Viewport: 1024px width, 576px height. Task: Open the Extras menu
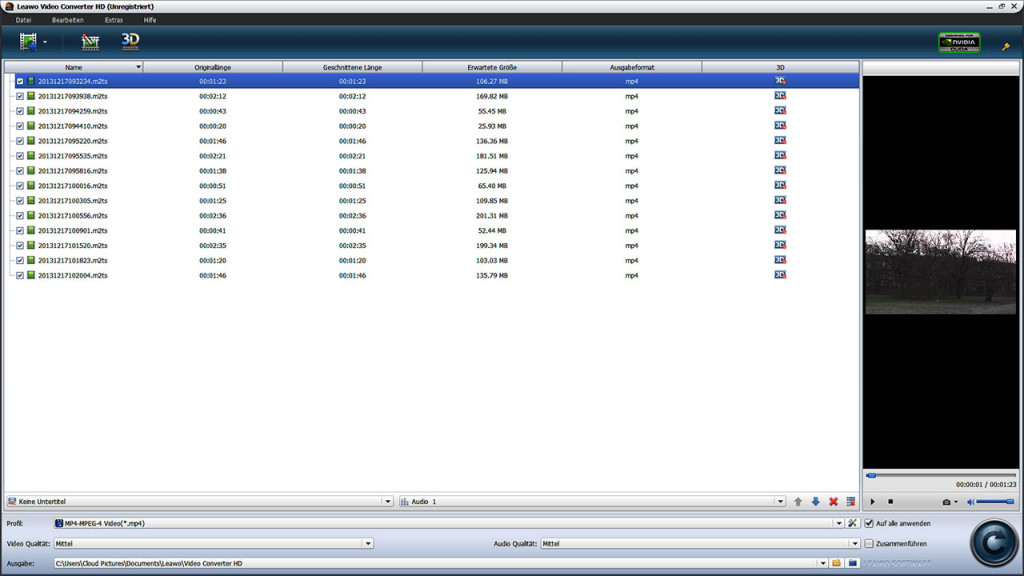tap(114, 20)
